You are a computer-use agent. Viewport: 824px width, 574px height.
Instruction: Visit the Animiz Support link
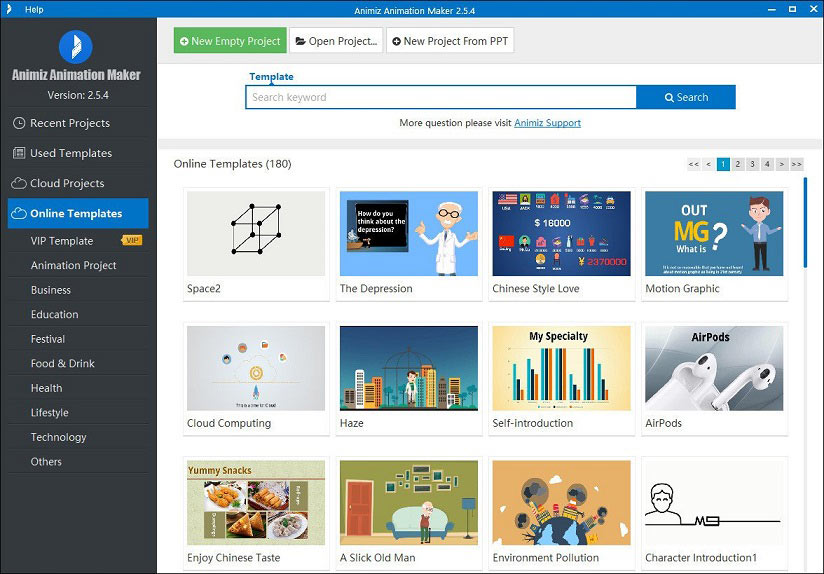[547, 123]
